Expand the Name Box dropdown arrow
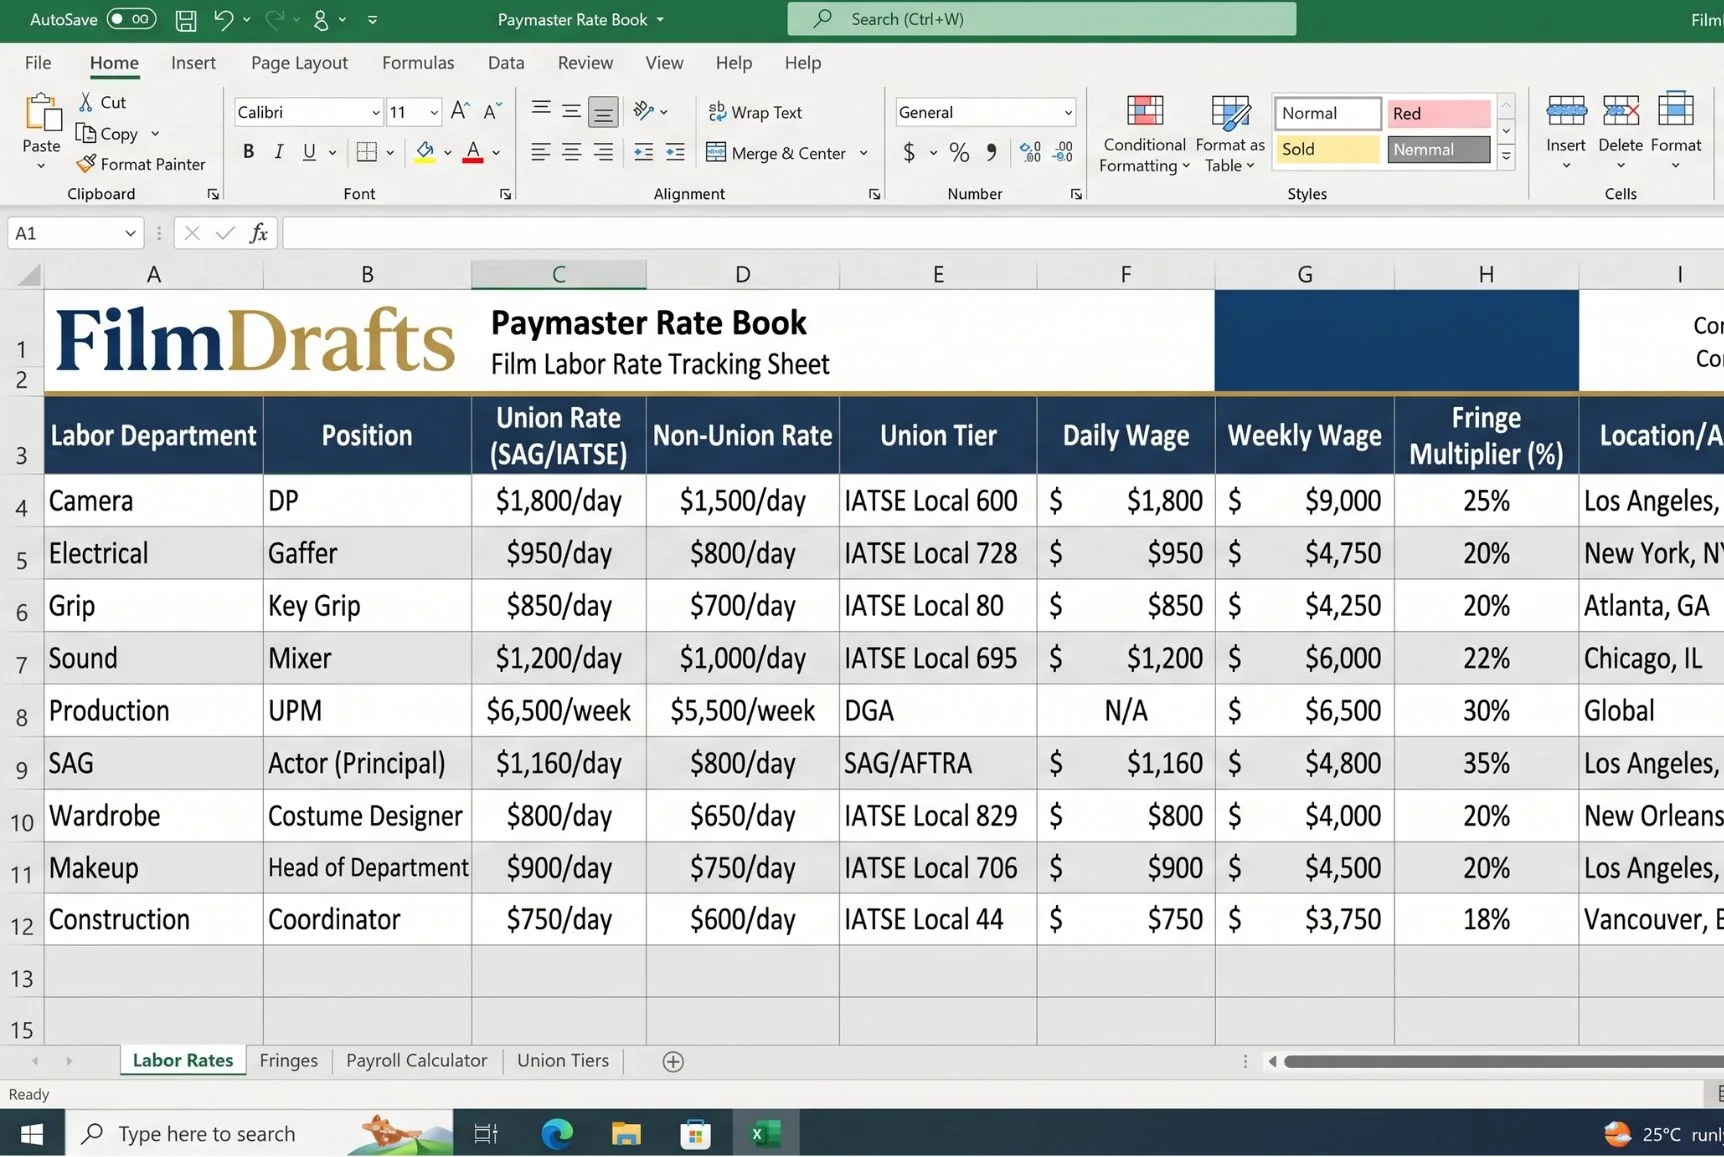 tap(130, 233)
